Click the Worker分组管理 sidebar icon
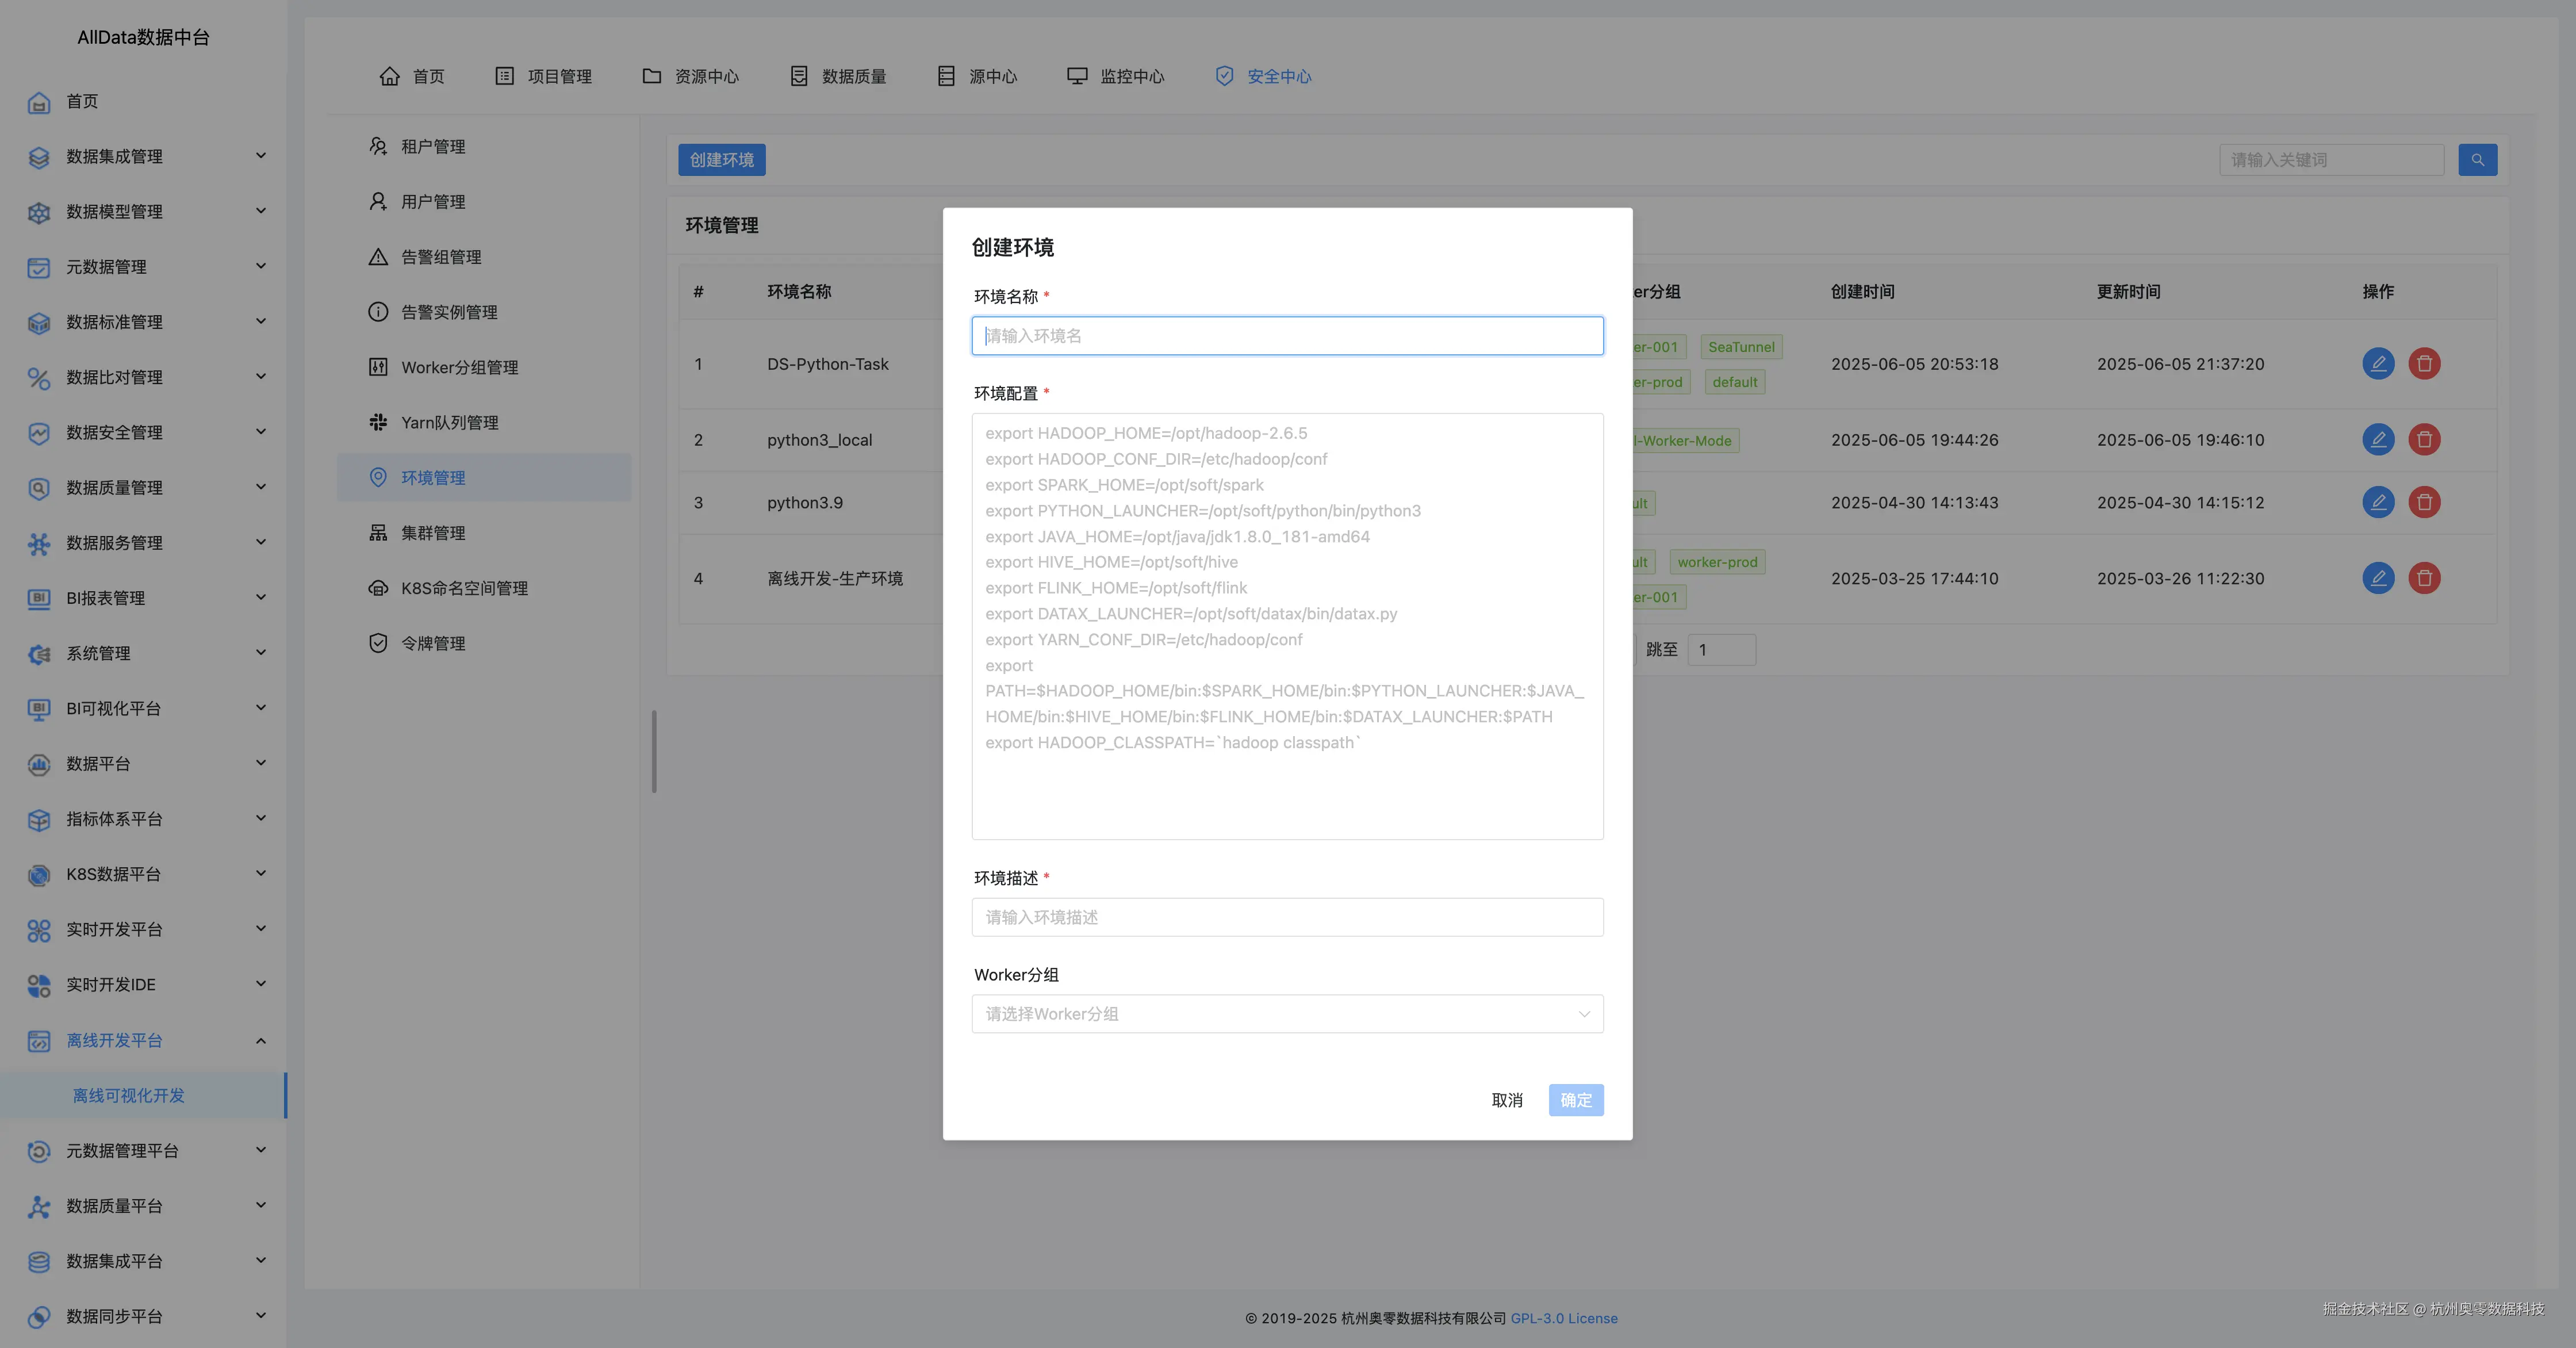The height and width of the screenshot is (1348, 2576). [x=378, y=367]
